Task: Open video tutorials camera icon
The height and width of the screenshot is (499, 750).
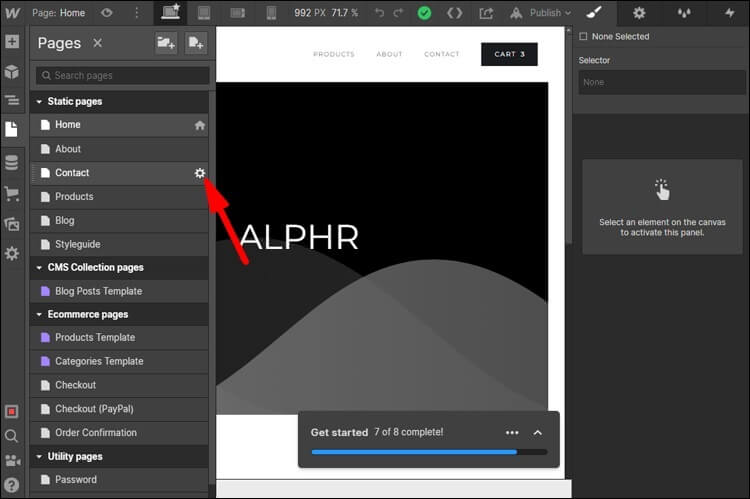Action: [12, 461]
